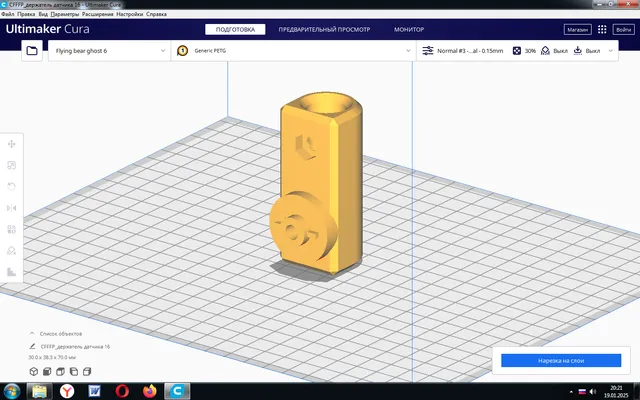Select the Rotate tool in left toolbar
The image size is (640, 400).
pyautogui.click(x=11, y=187)
